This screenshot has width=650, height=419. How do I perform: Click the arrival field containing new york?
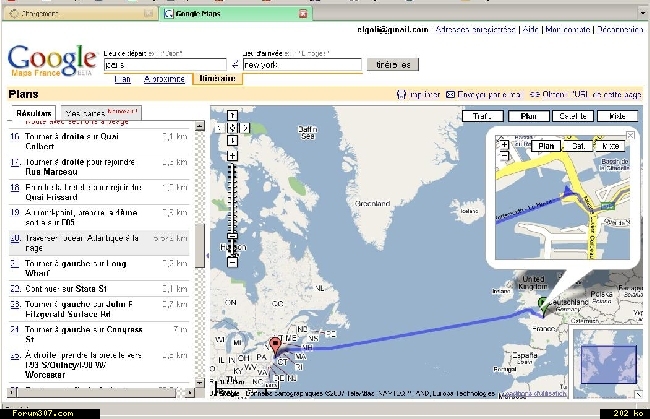302,65
